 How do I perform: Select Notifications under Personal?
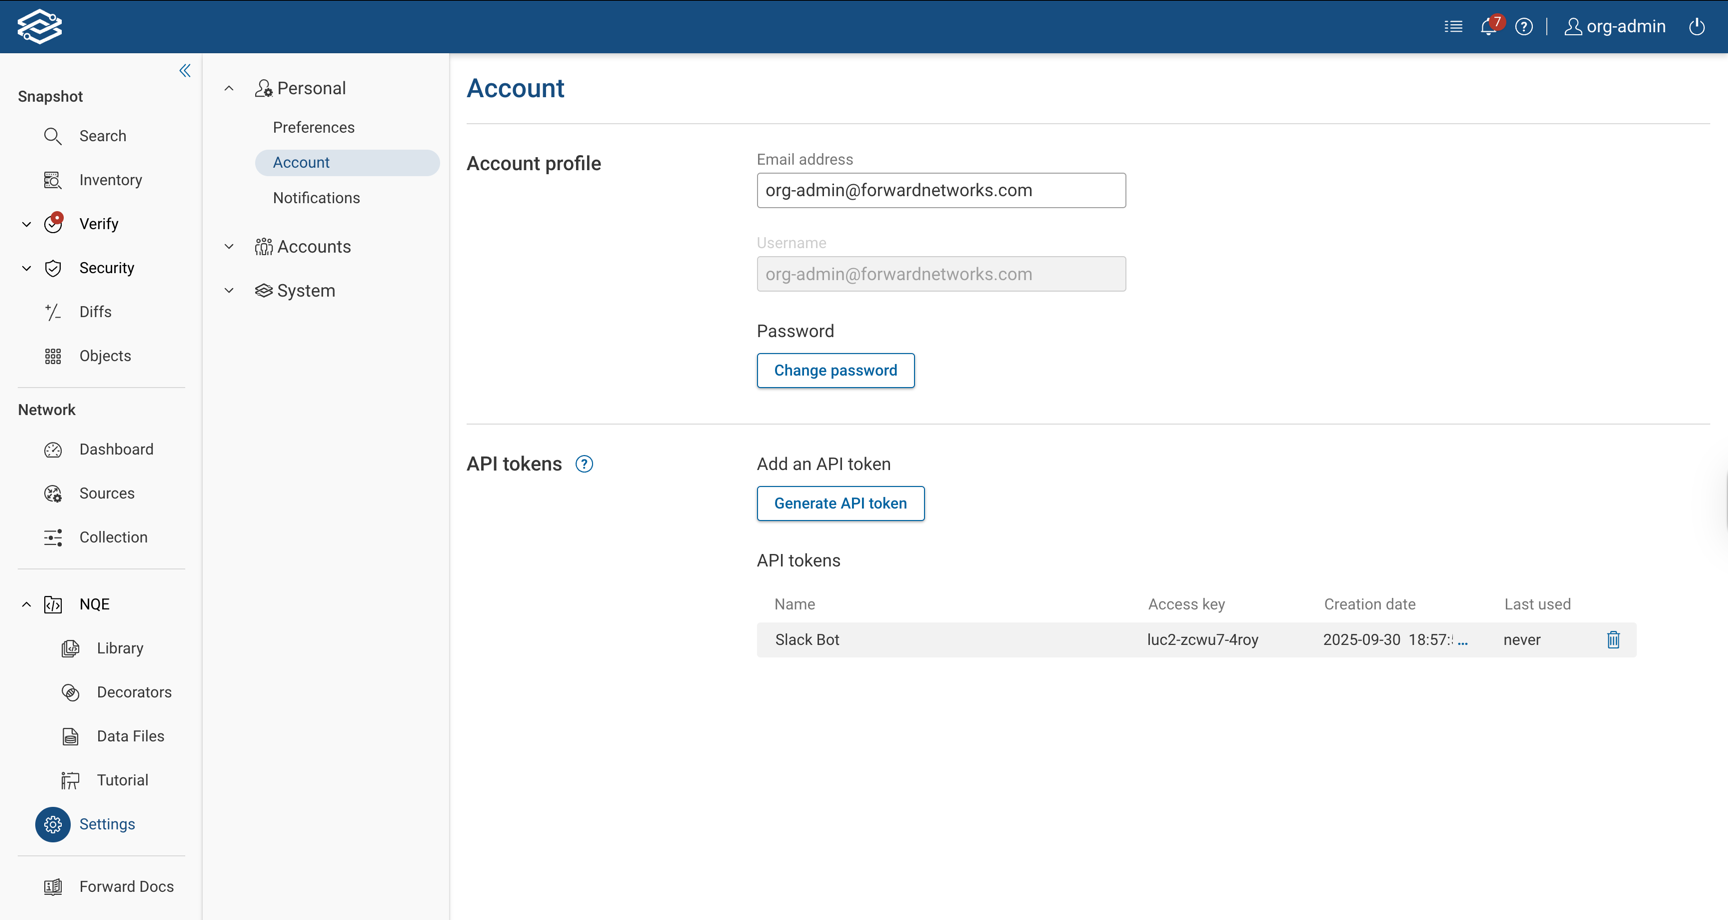coord(316,197)
